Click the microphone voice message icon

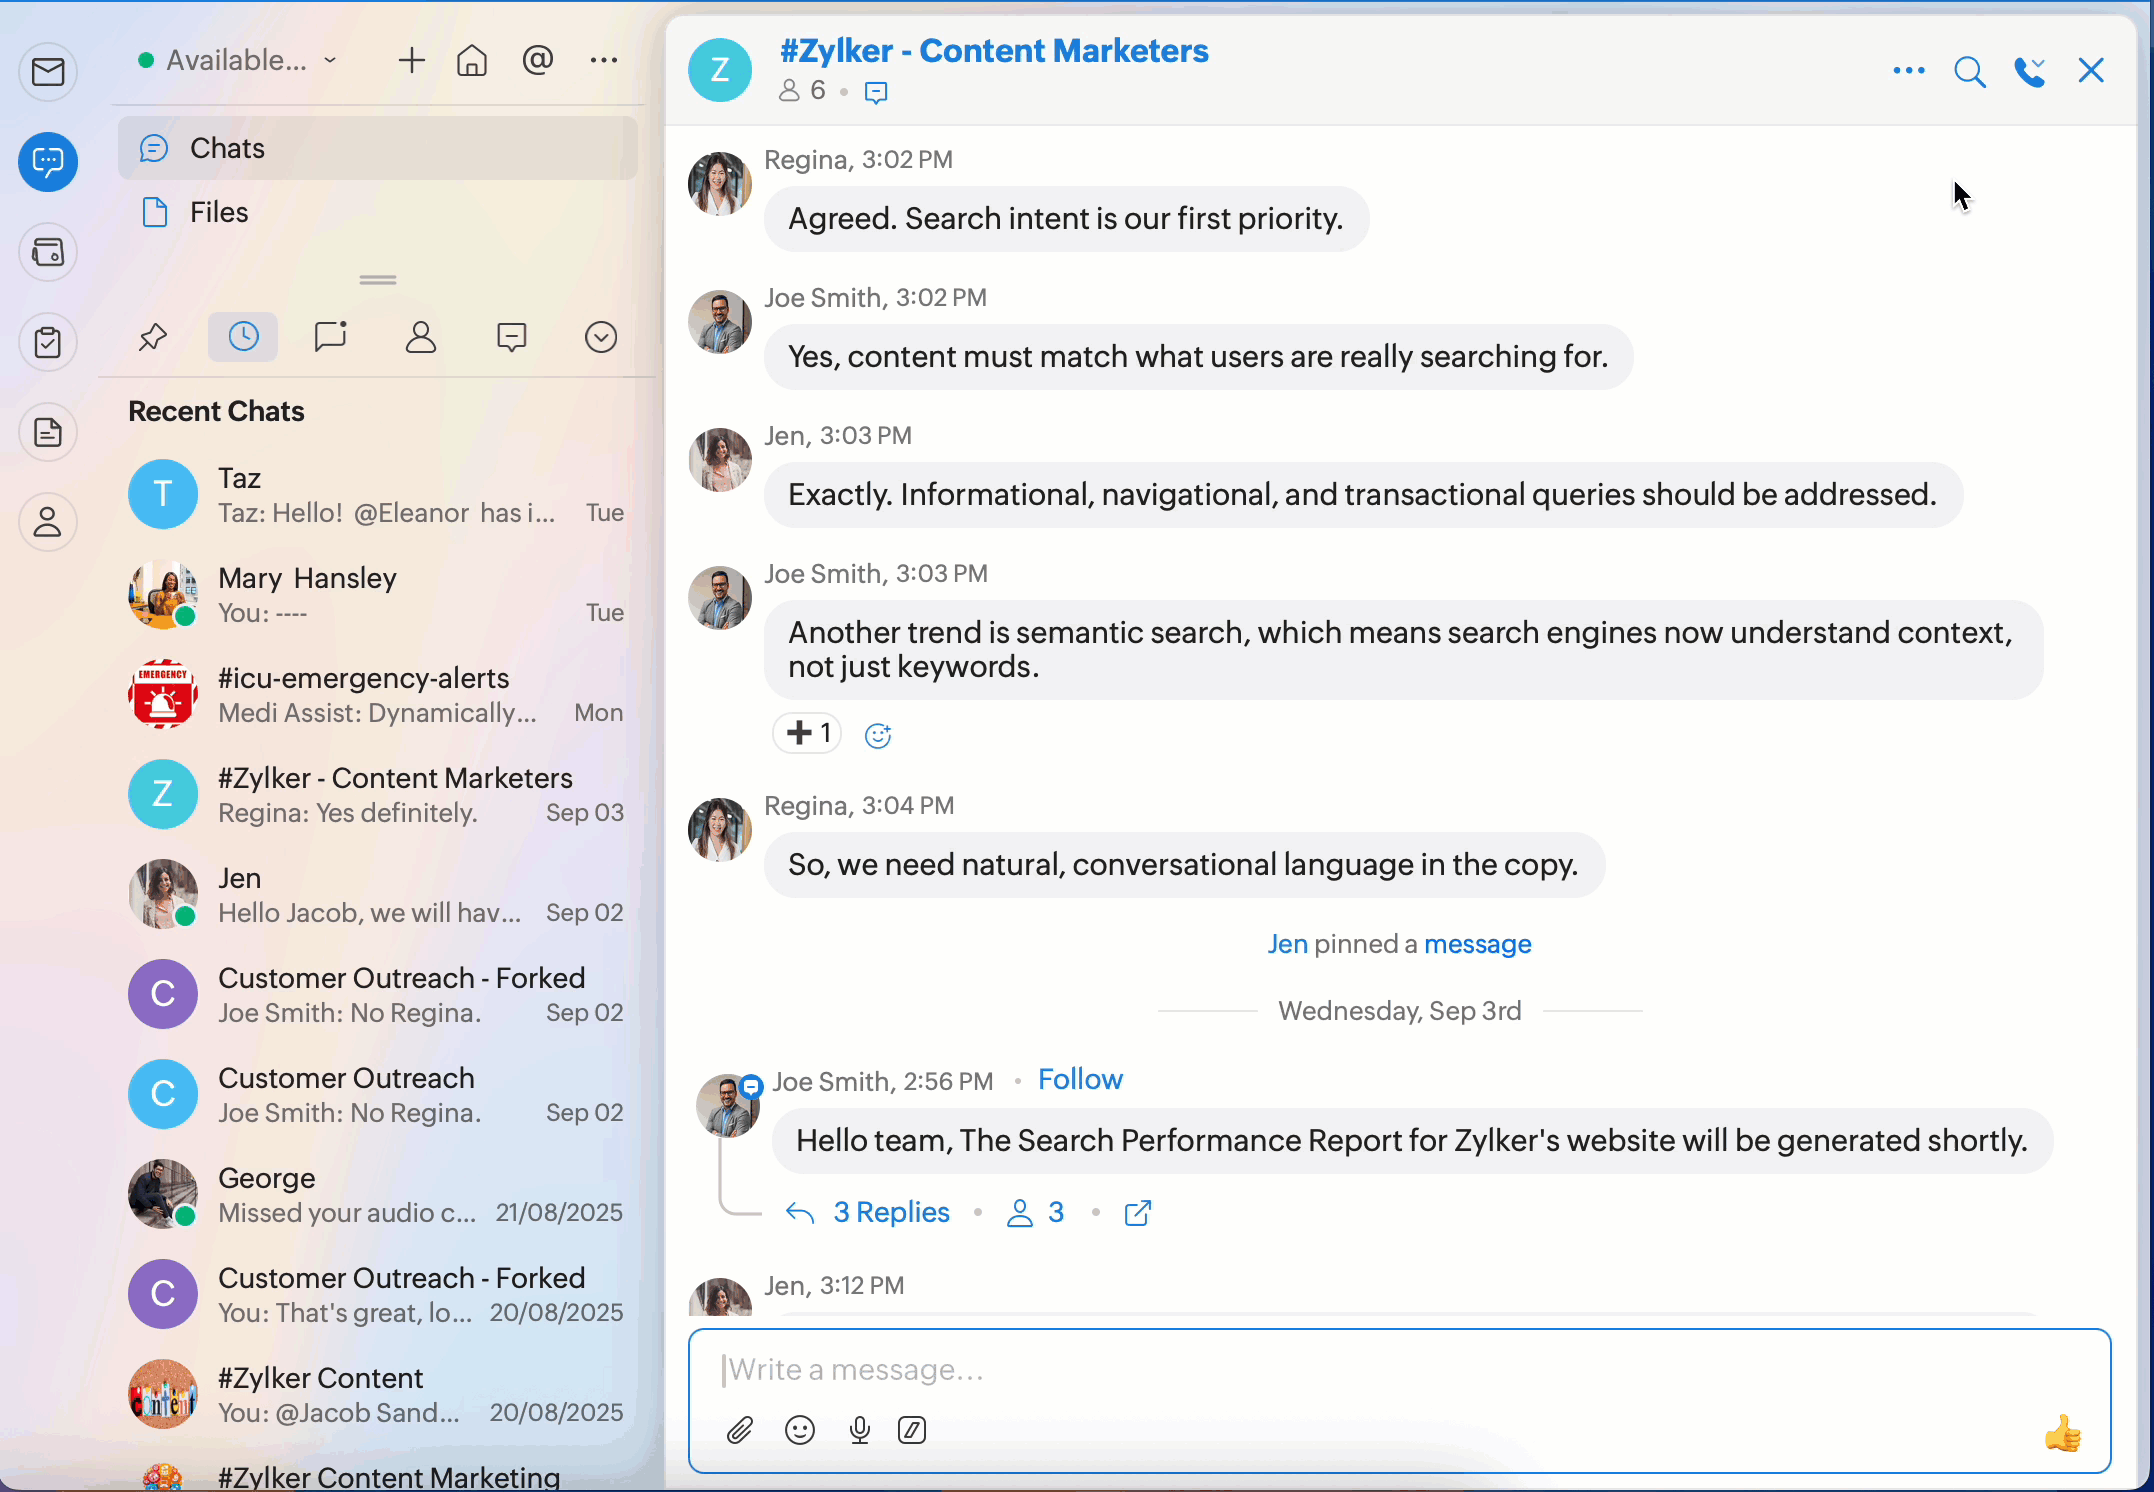859,1431
